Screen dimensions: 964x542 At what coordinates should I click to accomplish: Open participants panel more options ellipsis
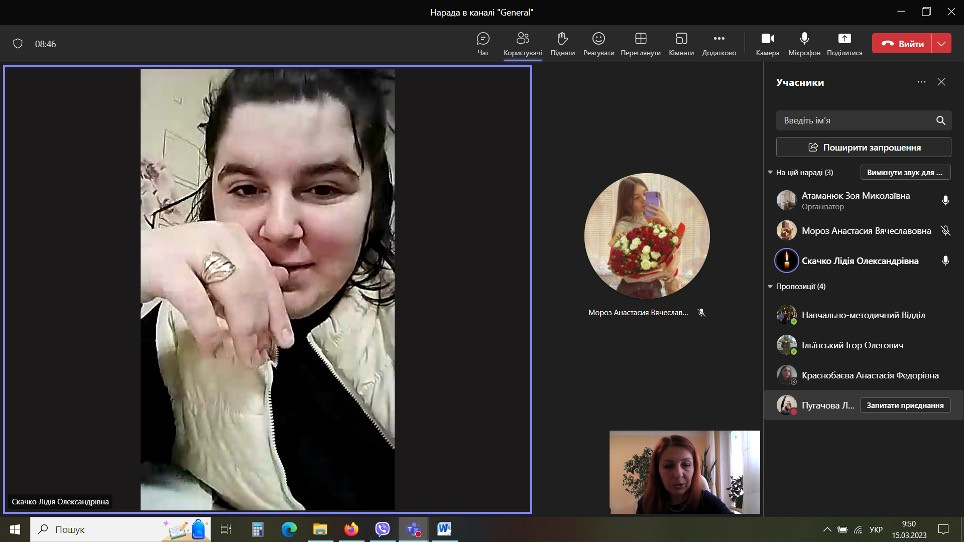tap(921, 82)
